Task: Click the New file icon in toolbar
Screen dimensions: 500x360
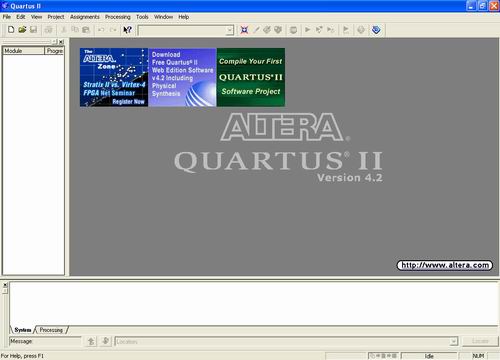Action: click(11, 30)
